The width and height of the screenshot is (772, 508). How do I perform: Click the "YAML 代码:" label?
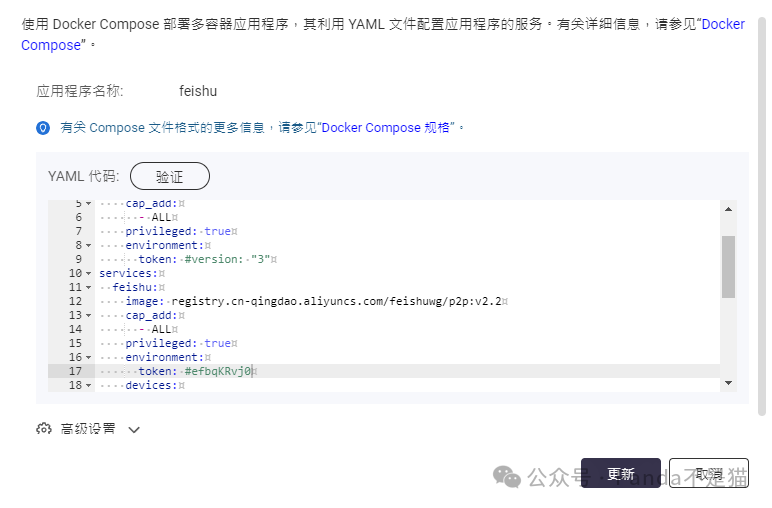[x=83, y=176]
